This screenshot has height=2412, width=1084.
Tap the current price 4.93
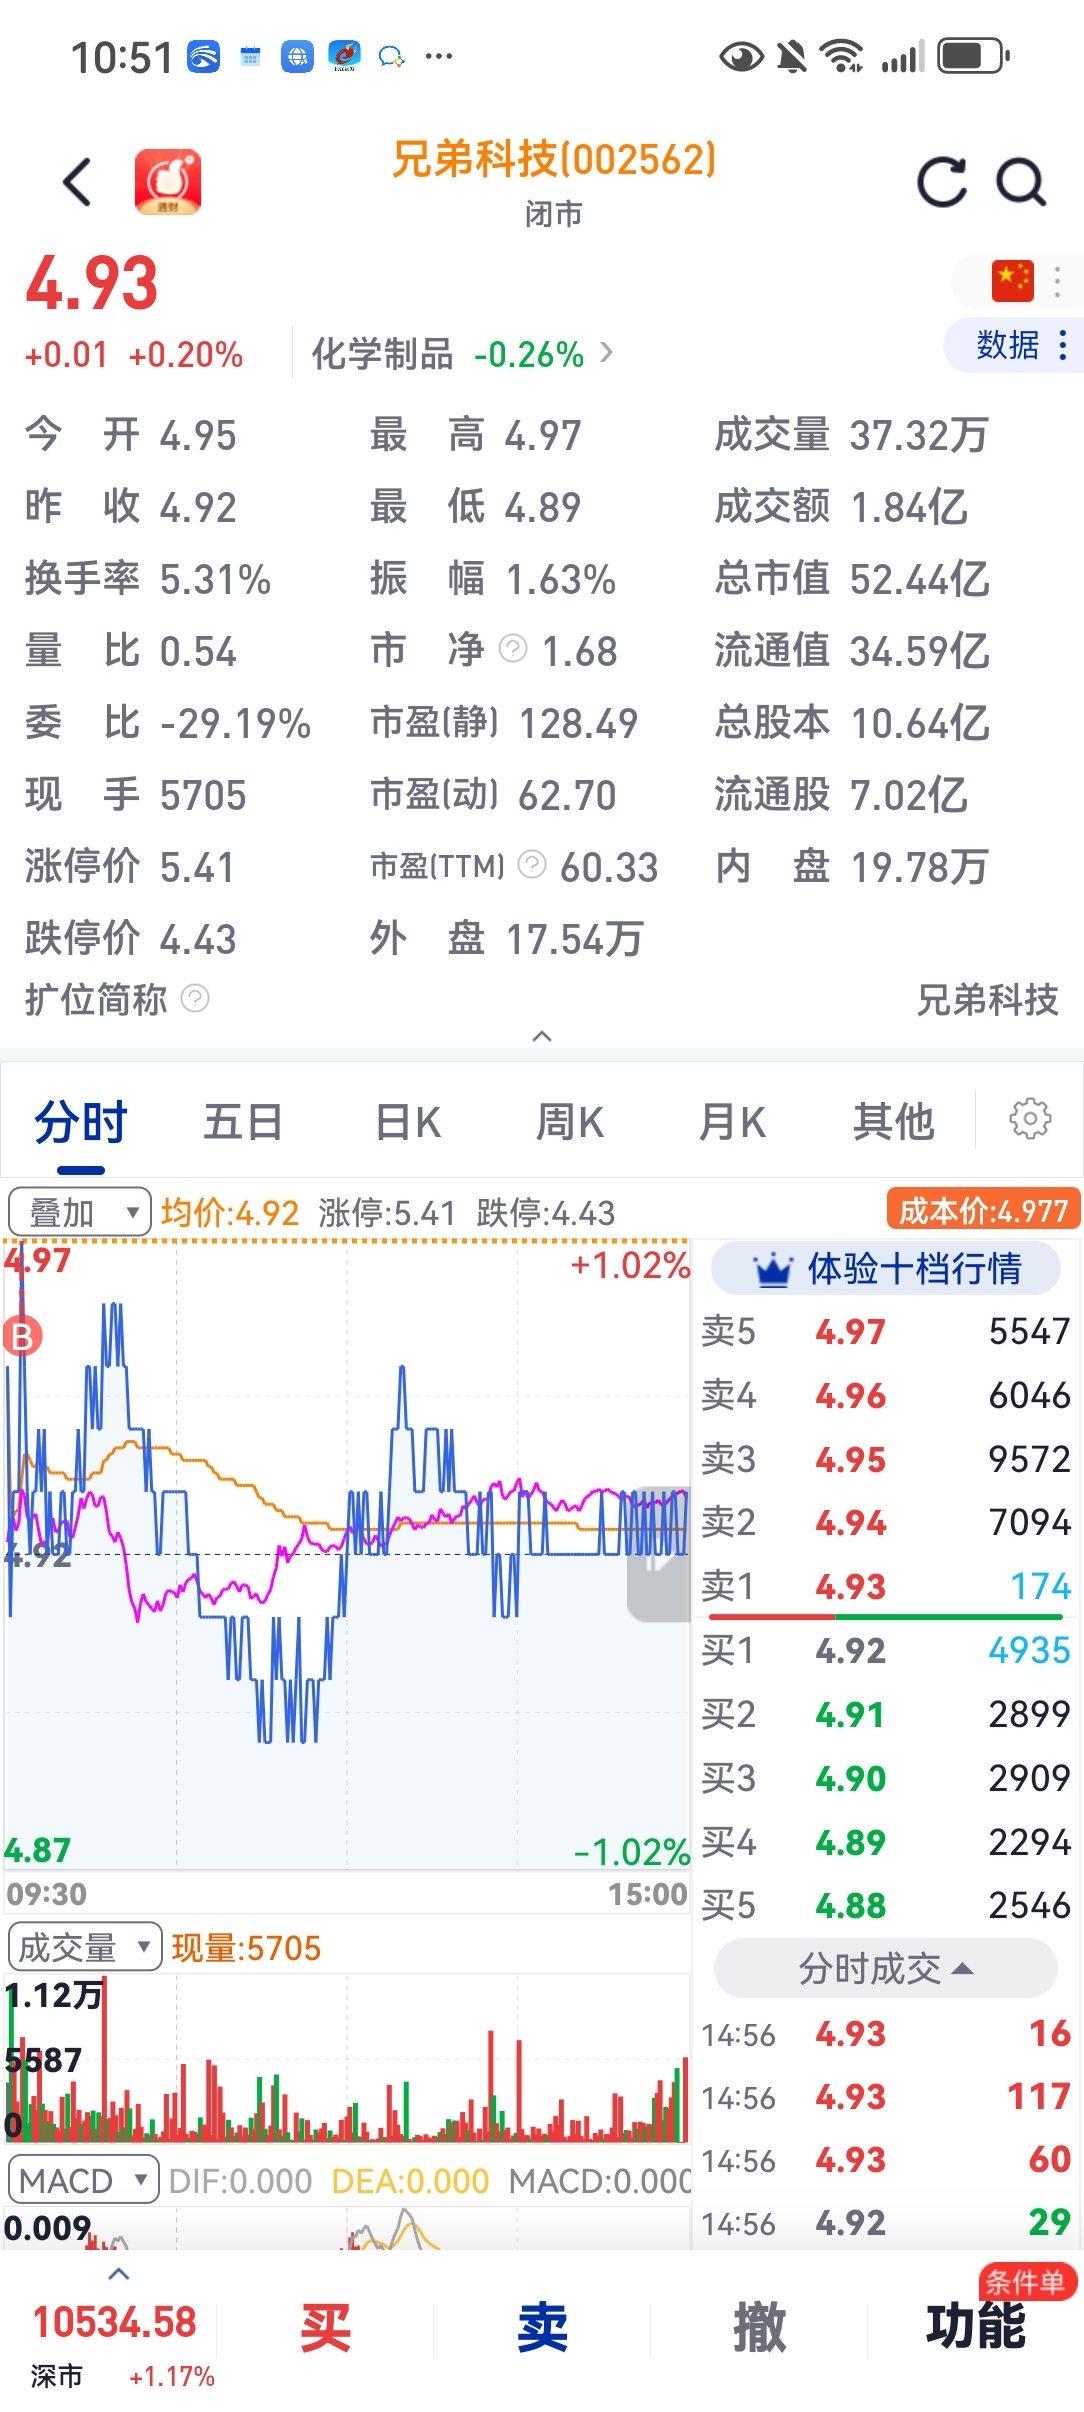(x=92, y=283)
